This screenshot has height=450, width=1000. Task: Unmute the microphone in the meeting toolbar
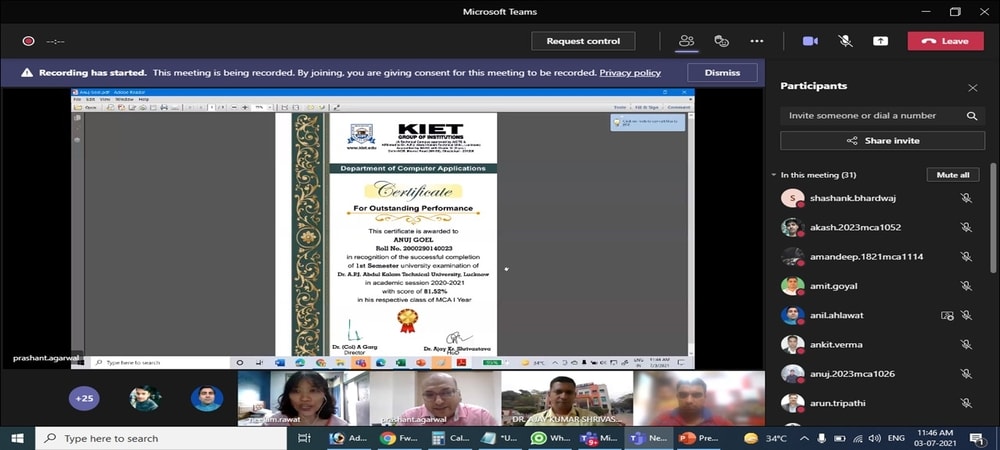pyautogui.click(x=845, y=41)
